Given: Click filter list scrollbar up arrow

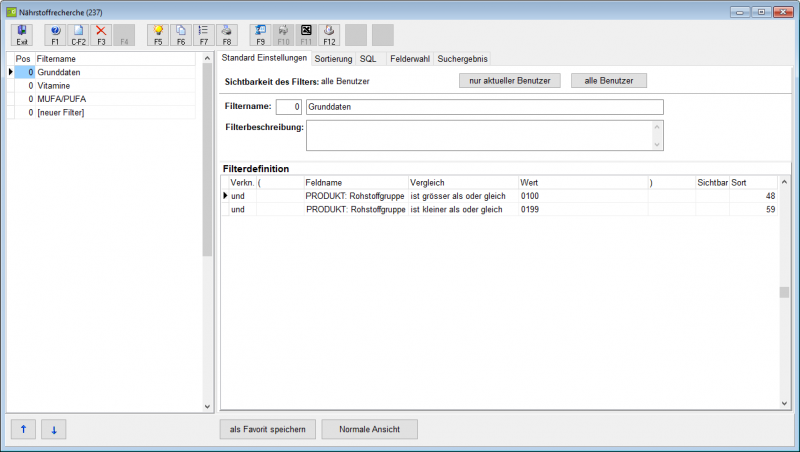Looking at the screenshot, I should point(207,58).
